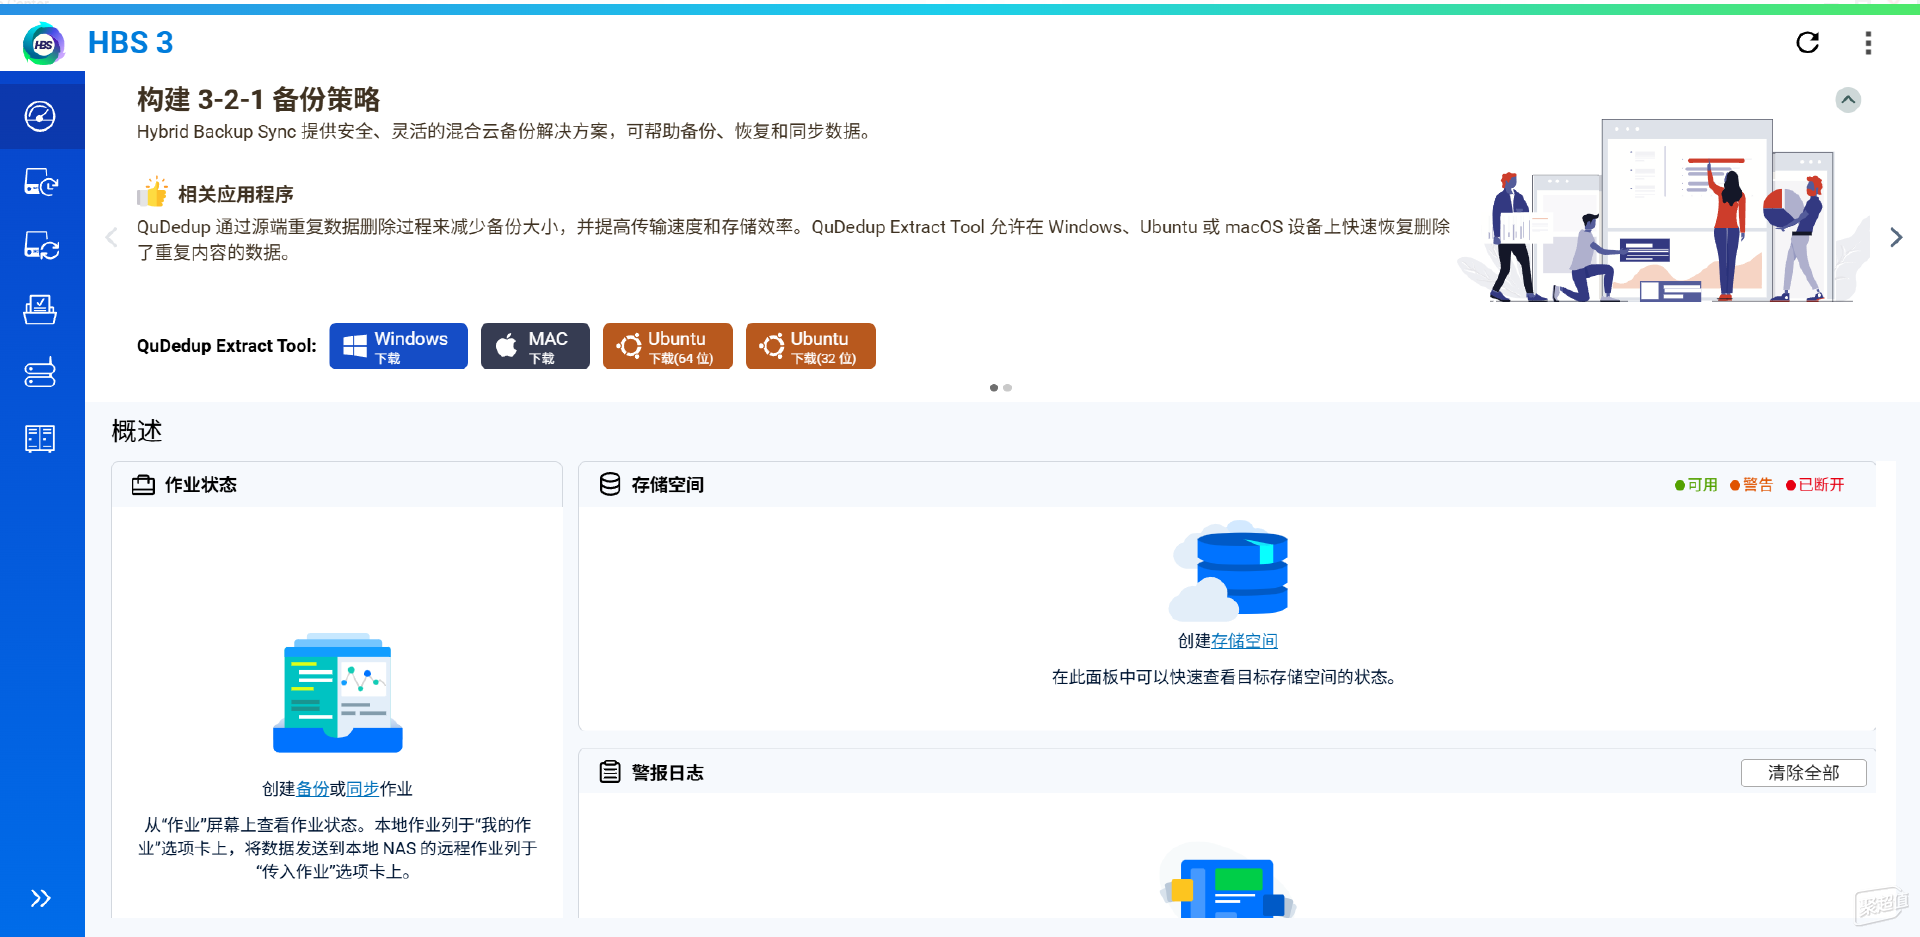Select the first banner pagination dot

coord(994,388)
